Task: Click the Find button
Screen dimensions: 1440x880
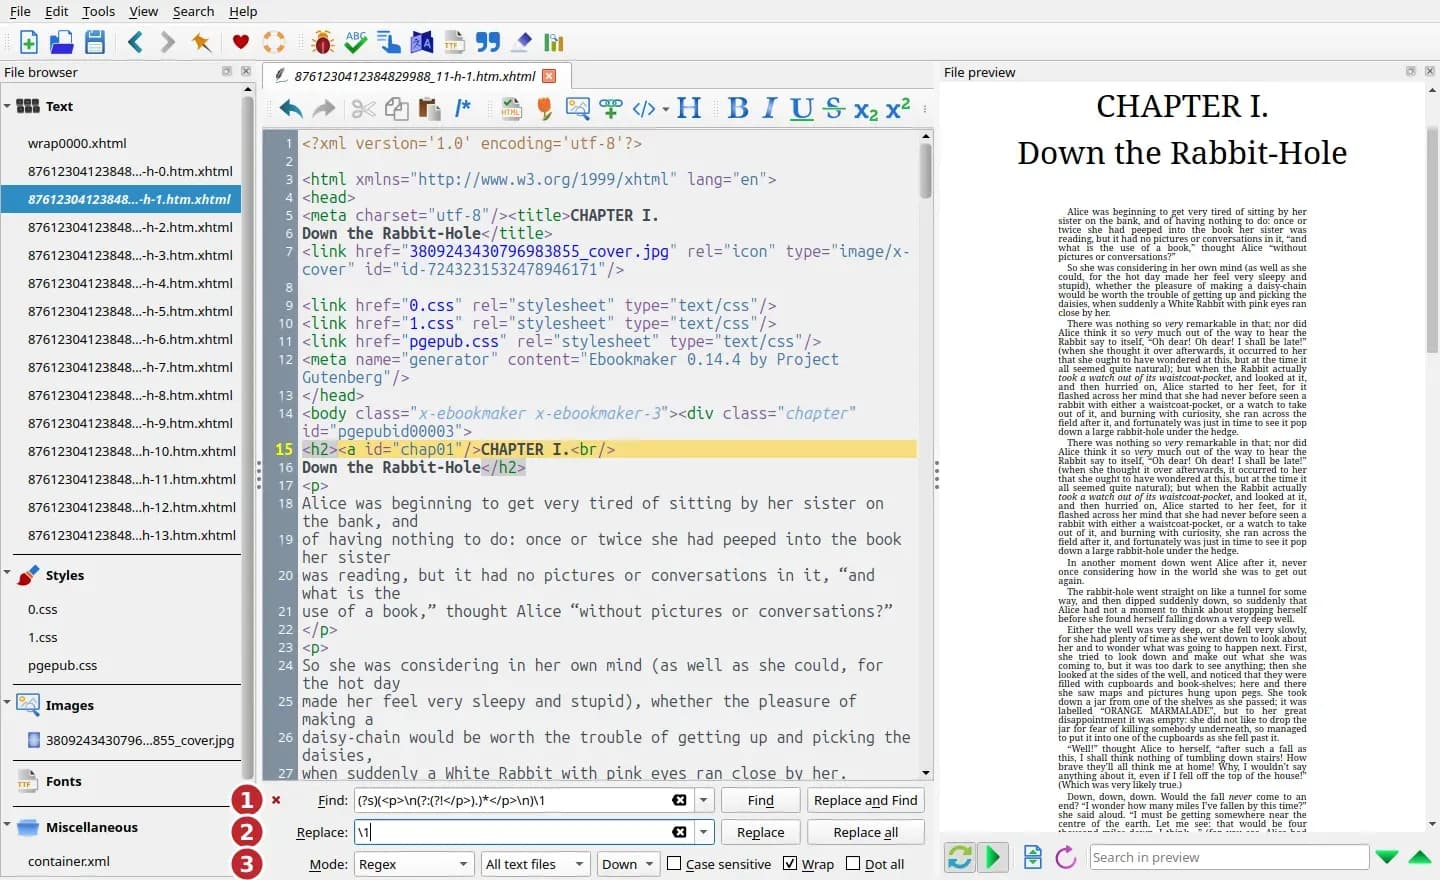Action: pos(760,800)
